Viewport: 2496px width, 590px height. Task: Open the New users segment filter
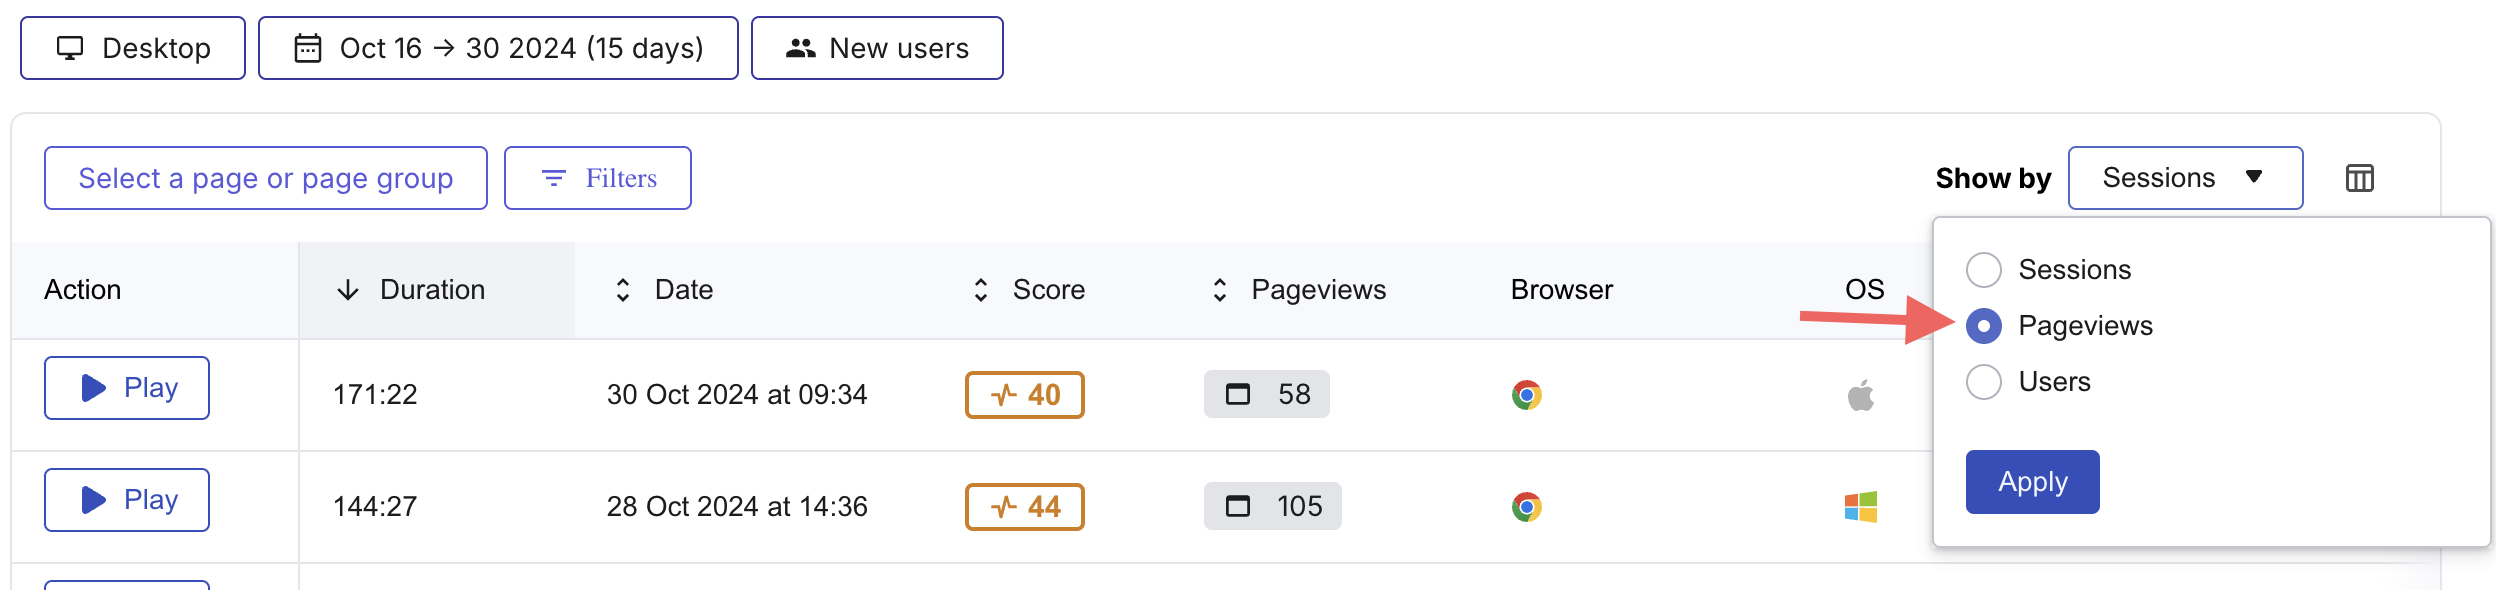coord(877,48)
